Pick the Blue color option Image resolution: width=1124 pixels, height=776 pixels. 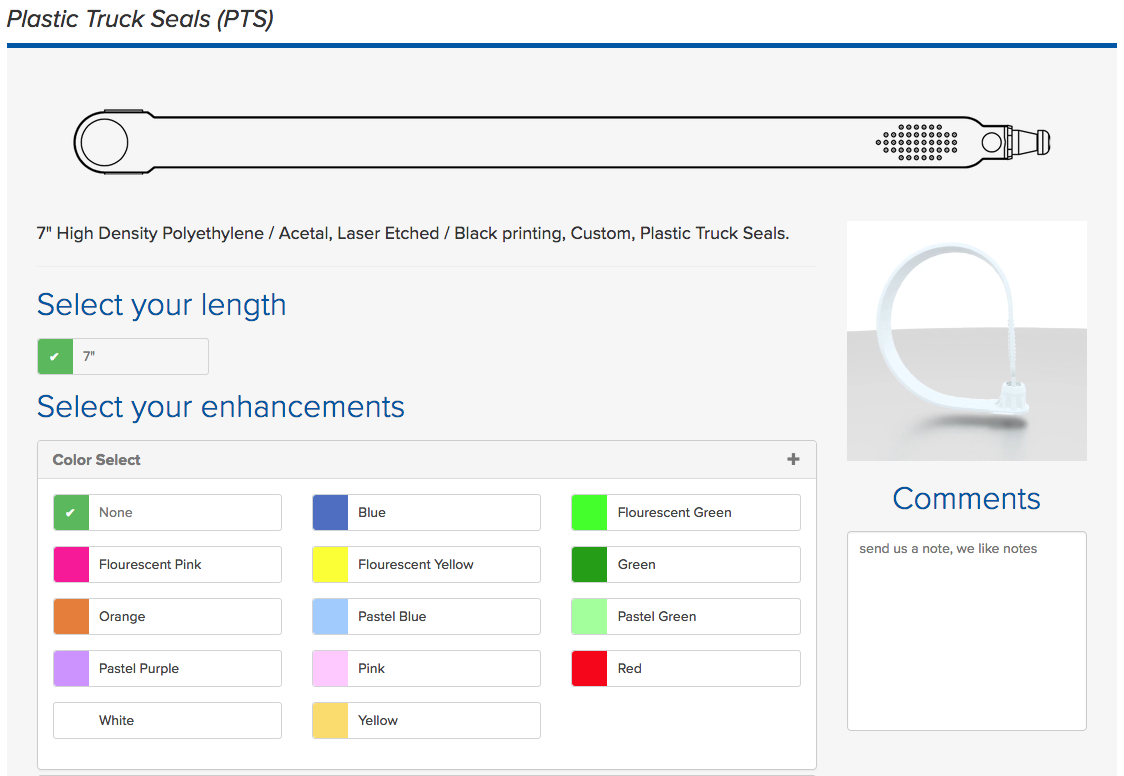click(x=427, y=512)
